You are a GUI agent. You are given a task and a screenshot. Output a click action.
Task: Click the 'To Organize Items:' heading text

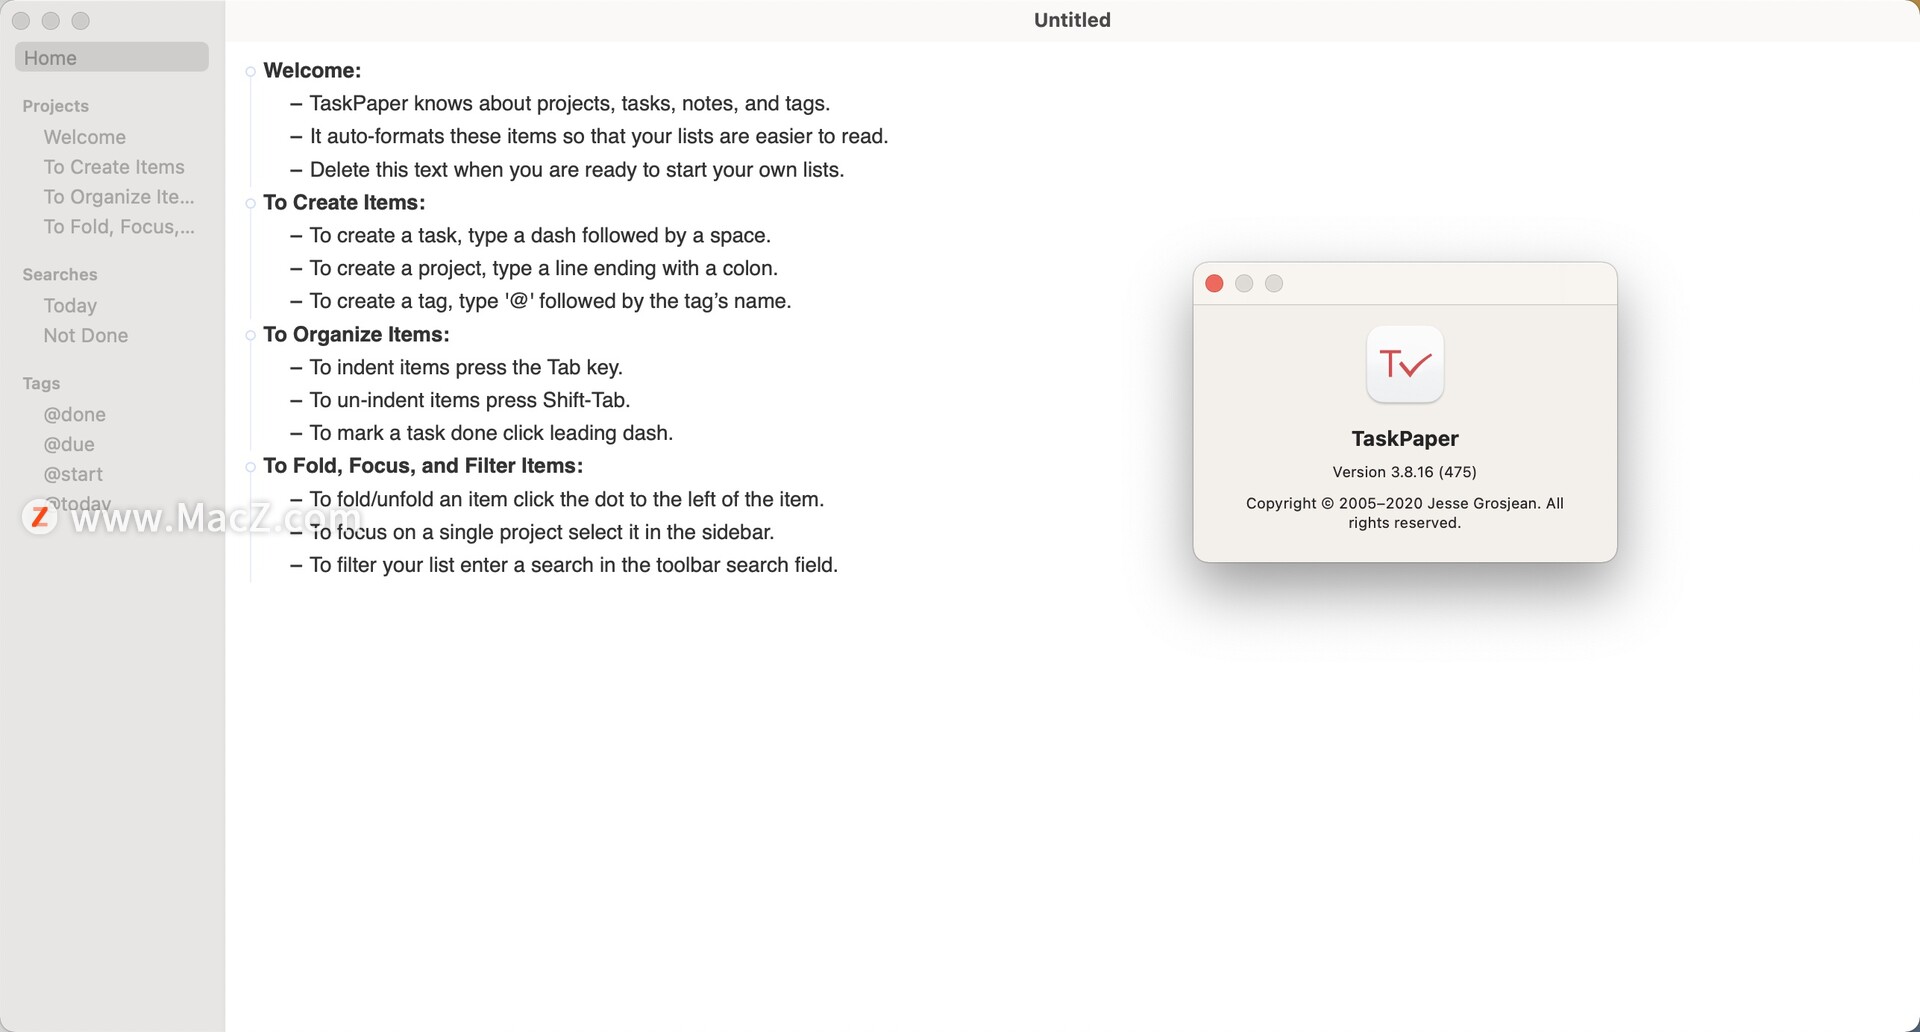pos(356,334)
